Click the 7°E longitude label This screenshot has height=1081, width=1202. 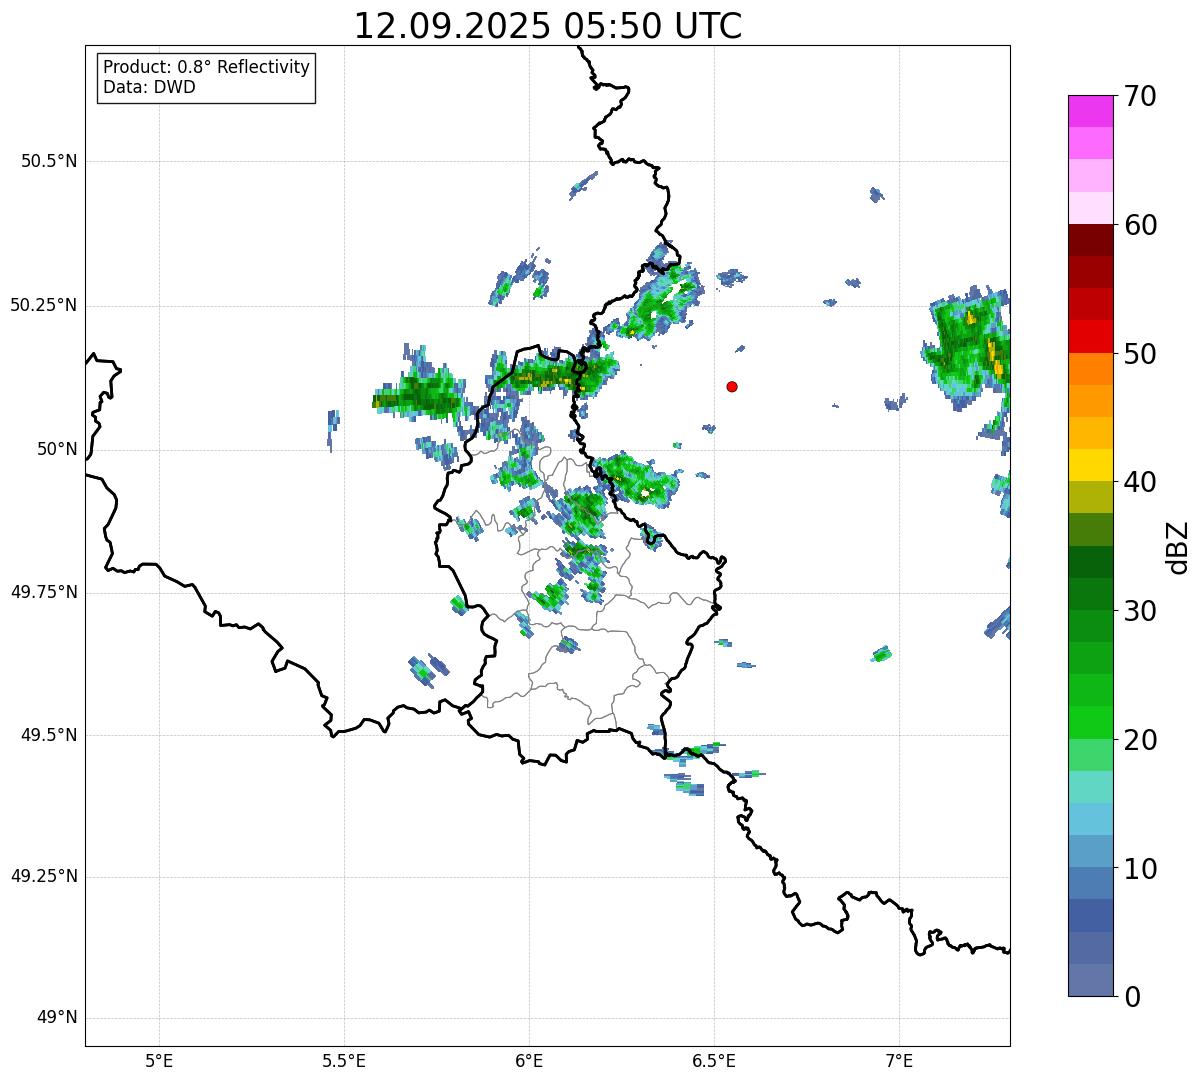coord(900,1060)
